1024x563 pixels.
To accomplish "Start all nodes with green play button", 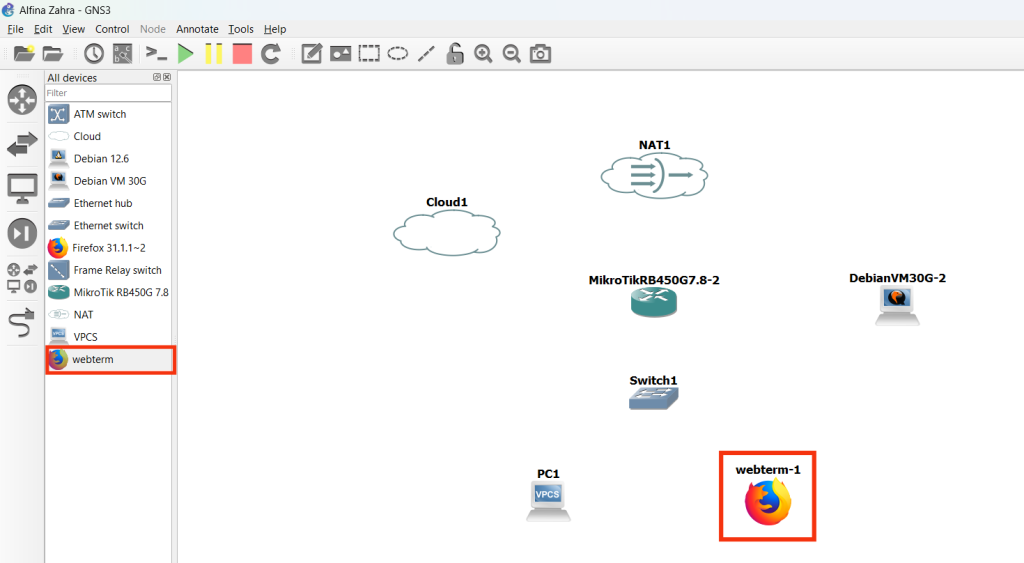I will pyautogui.click(x=185, y=54).
